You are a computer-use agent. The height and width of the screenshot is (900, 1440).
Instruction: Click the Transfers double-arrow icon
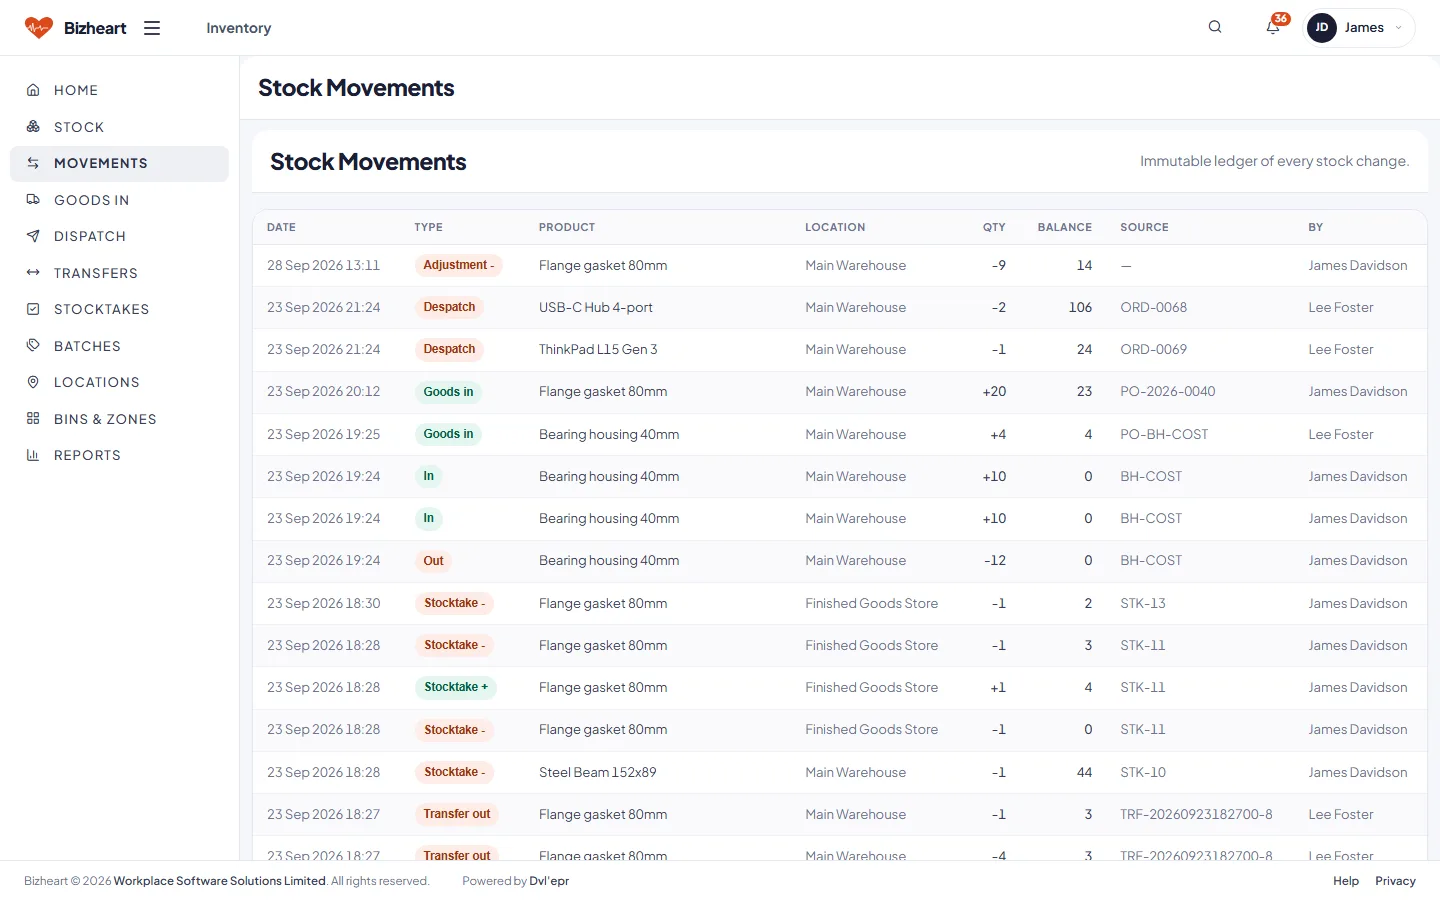coord(33,273)
